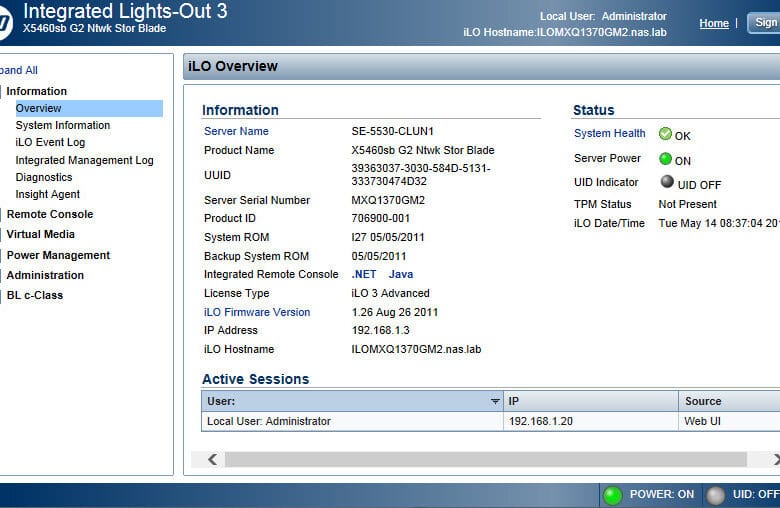Image resolution: width=780 pixels, height=508 pixels.
Task: Click the green Server Power ON indicator
Action: tap(665, 159)
